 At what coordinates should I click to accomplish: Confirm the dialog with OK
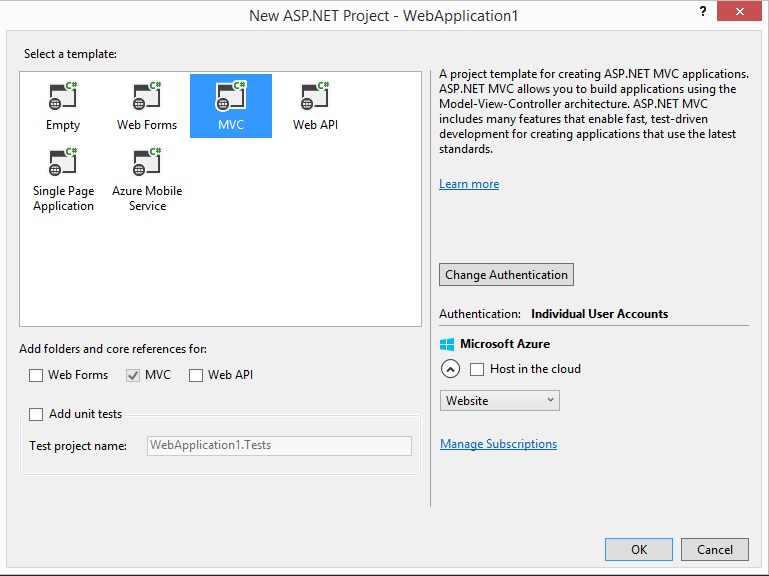point(639,550)
